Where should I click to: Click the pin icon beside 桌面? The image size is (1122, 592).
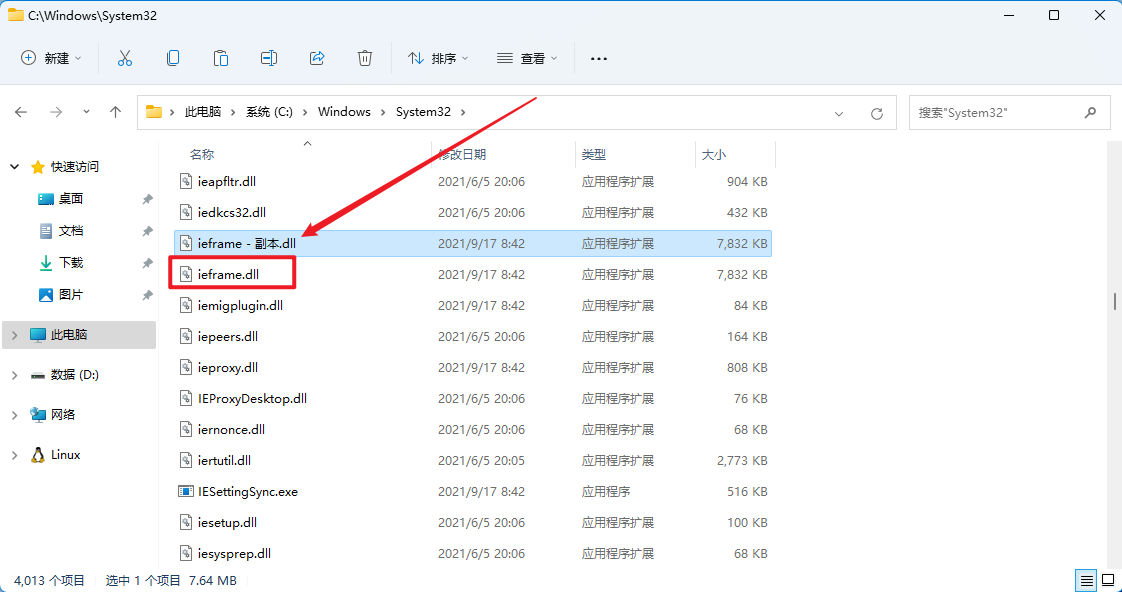click(x=147, y=199)
